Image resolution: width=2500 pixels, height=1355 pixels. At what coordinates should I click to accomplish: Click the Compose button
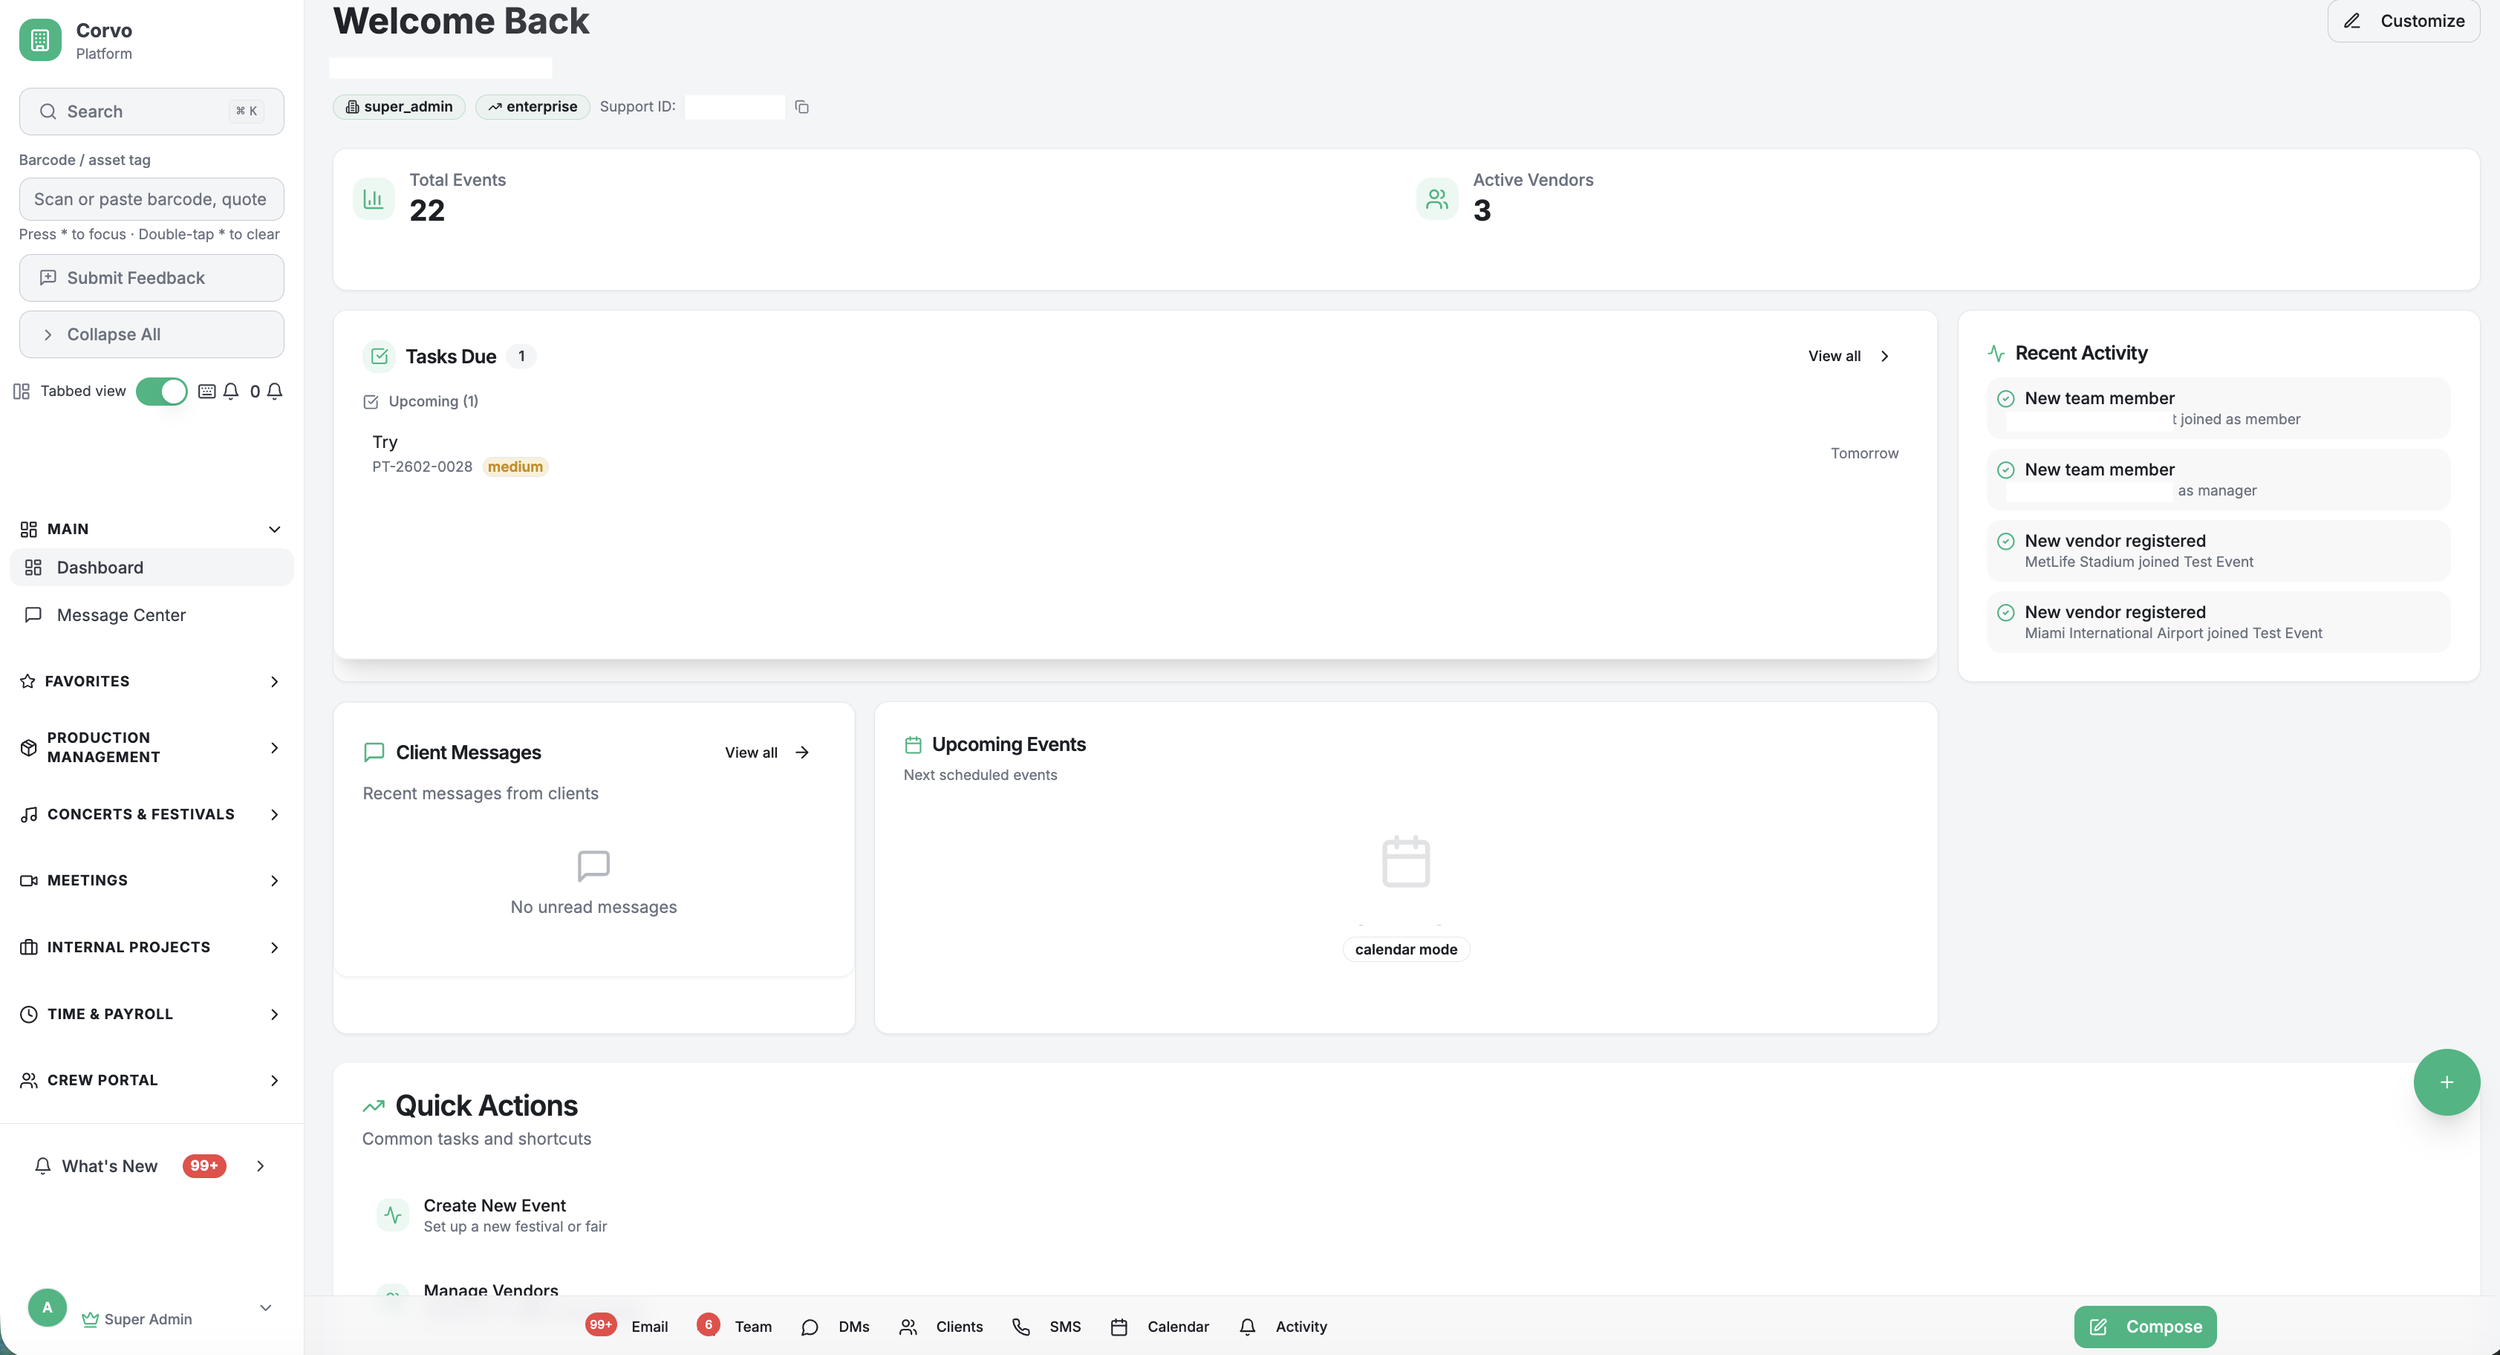pos(2144,1326)
